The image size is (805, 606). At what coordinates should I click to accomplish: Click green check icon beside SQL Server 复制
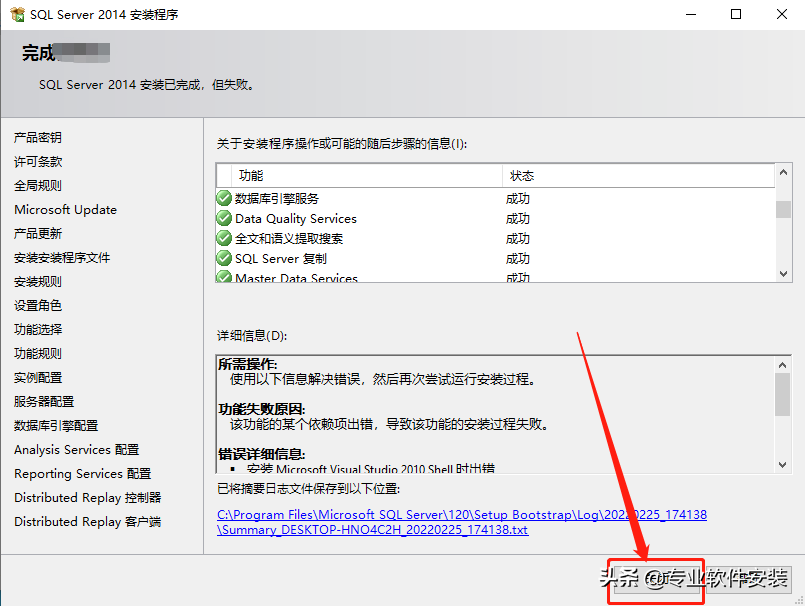pyautogui.click(x=224, y=258)
